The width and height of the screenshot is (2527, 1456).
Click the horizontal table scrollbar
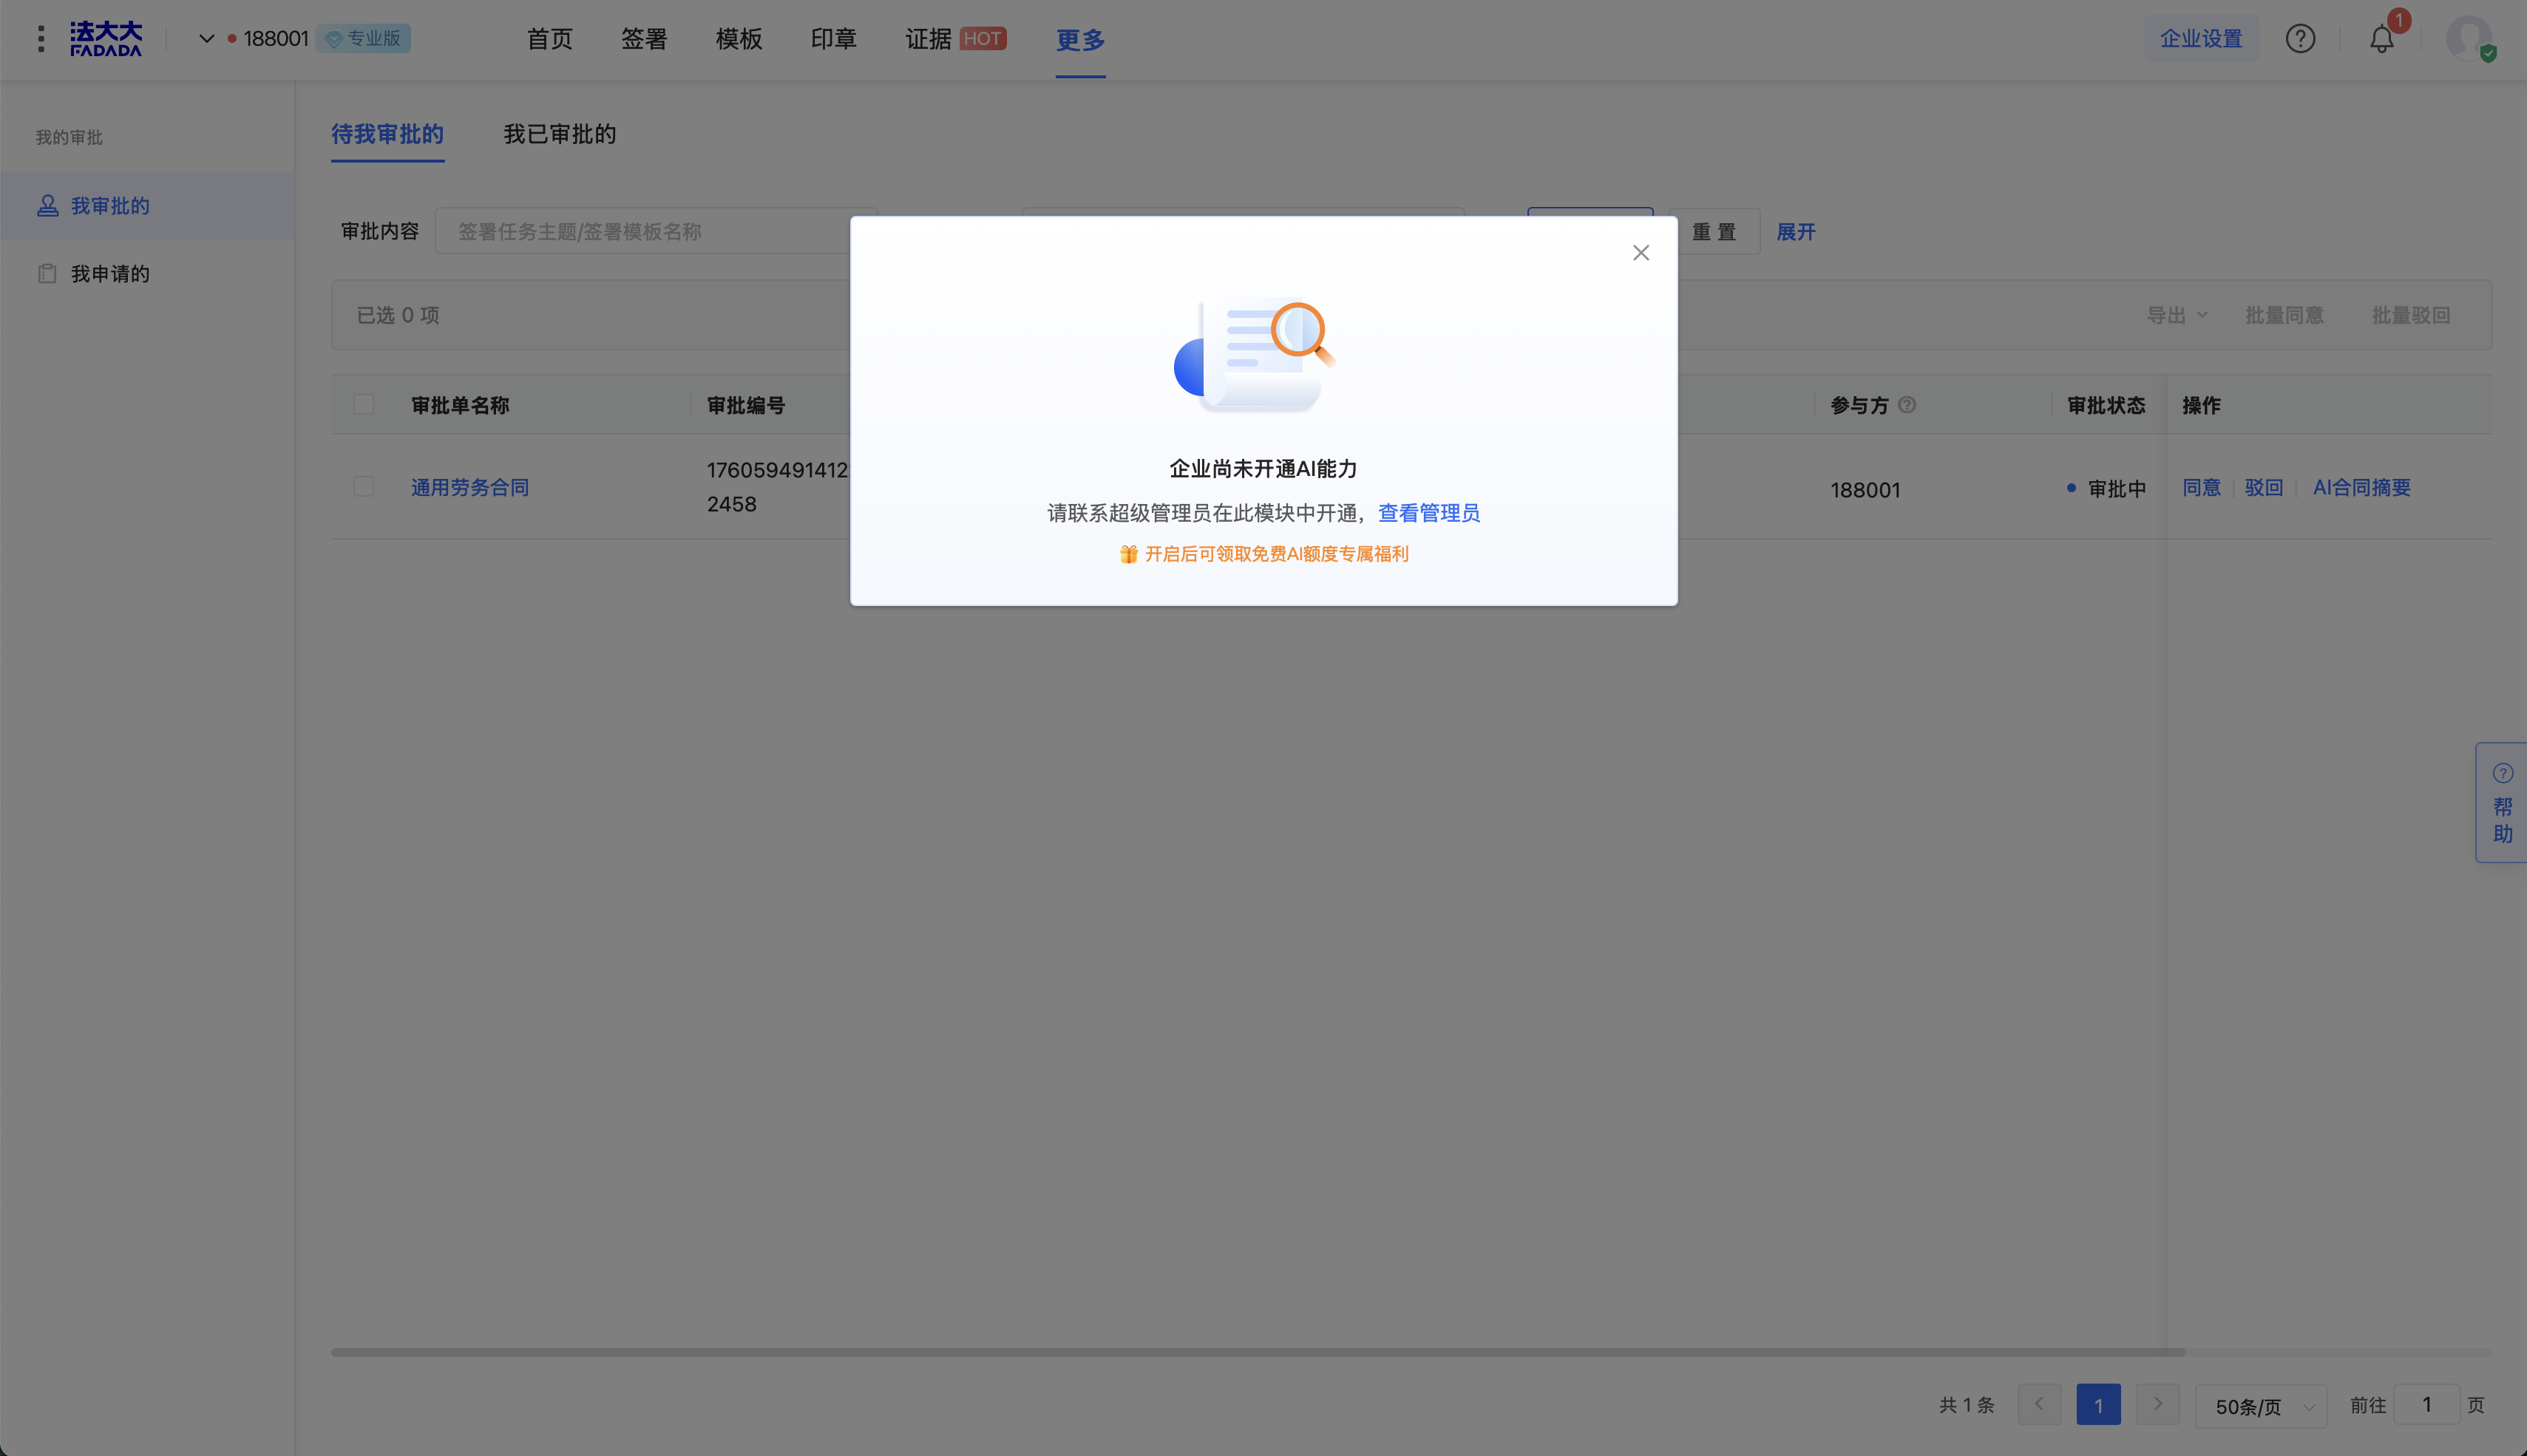pyautogui.click(x=1257, y=1352)
